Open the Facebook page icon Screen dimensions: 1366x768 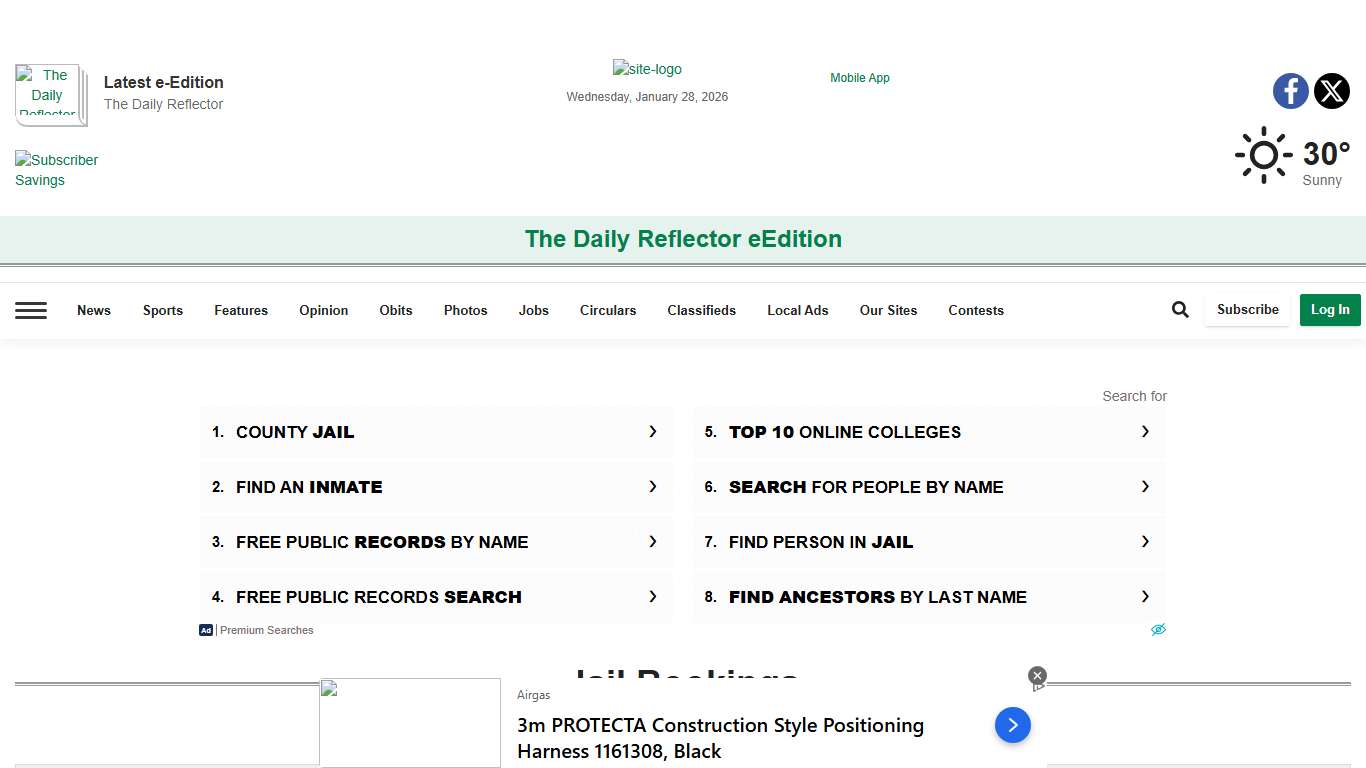pyautogui.click(x=1290, y=91)
